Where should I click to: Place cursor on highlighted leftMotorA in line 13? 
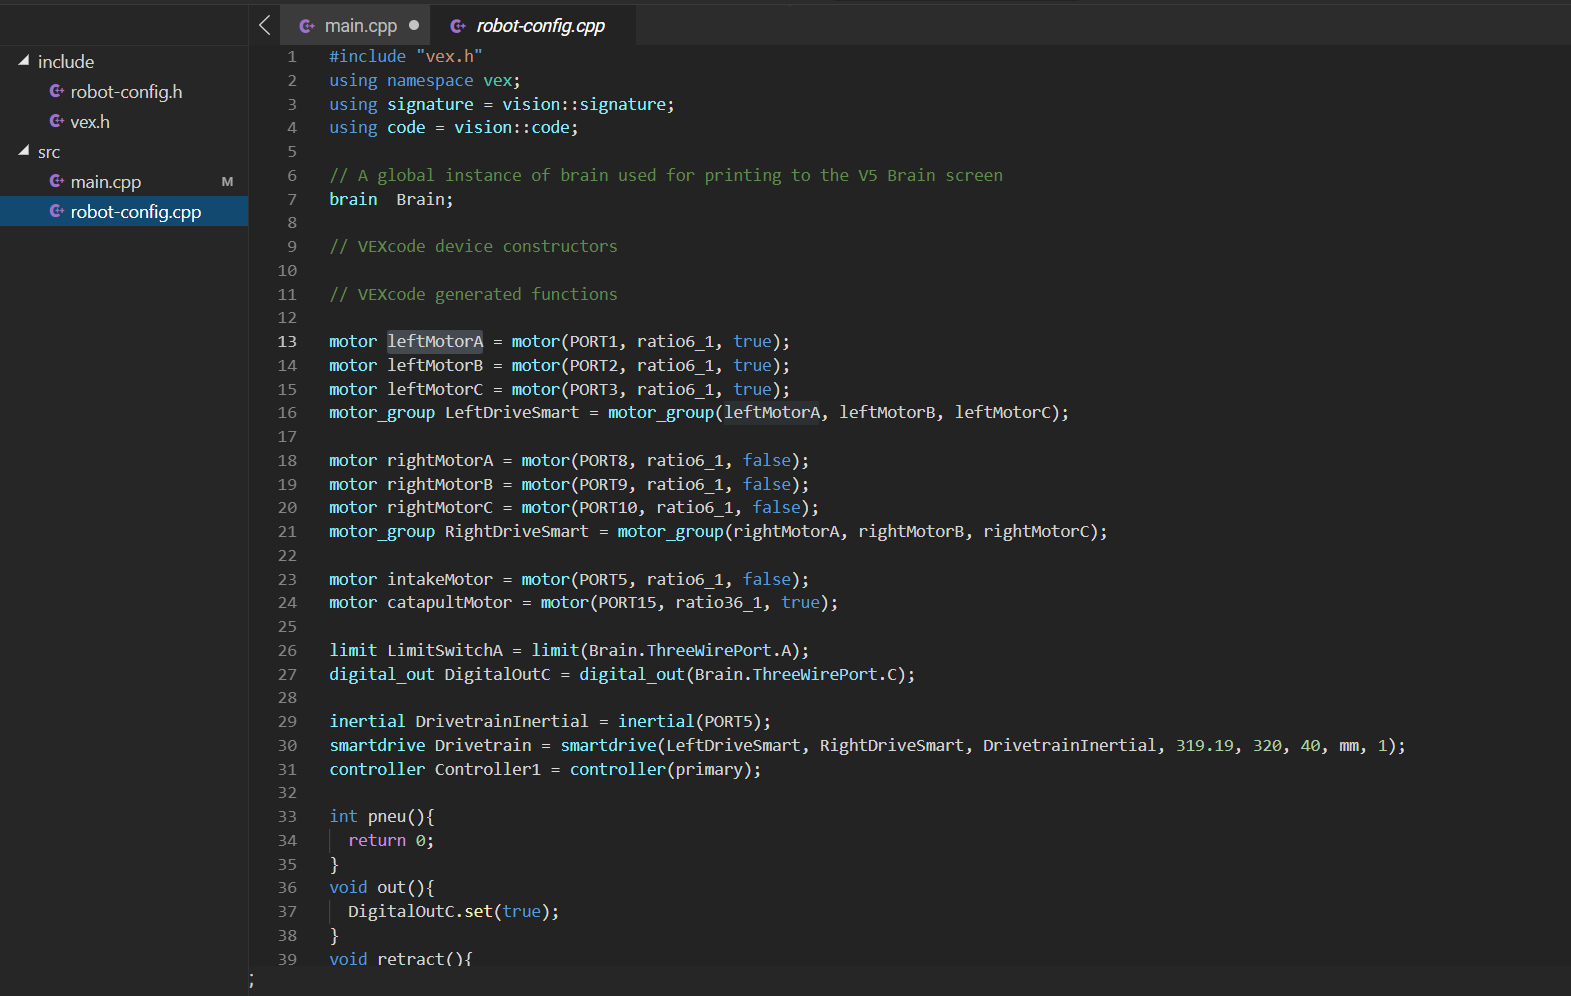tap(435, 341)
